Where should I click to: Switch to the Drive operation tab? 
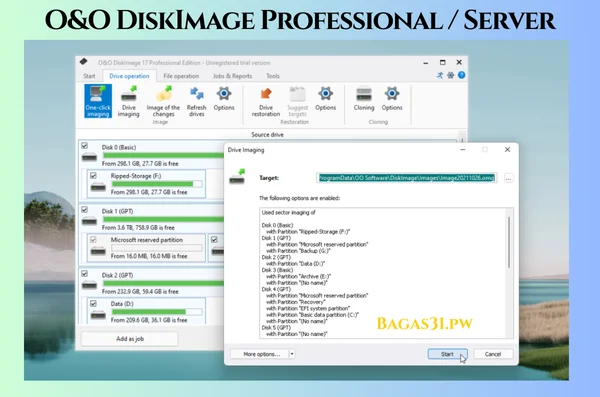pyautogui.click(x=129, y=76)
